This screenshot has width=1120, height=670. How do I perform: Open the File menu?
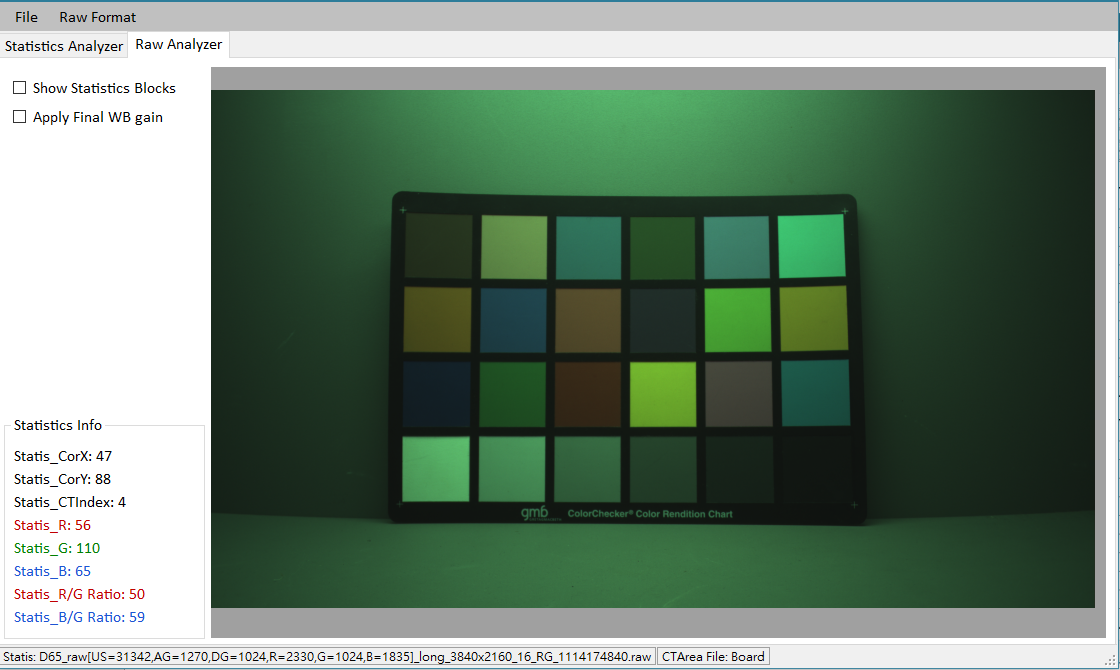25,17
